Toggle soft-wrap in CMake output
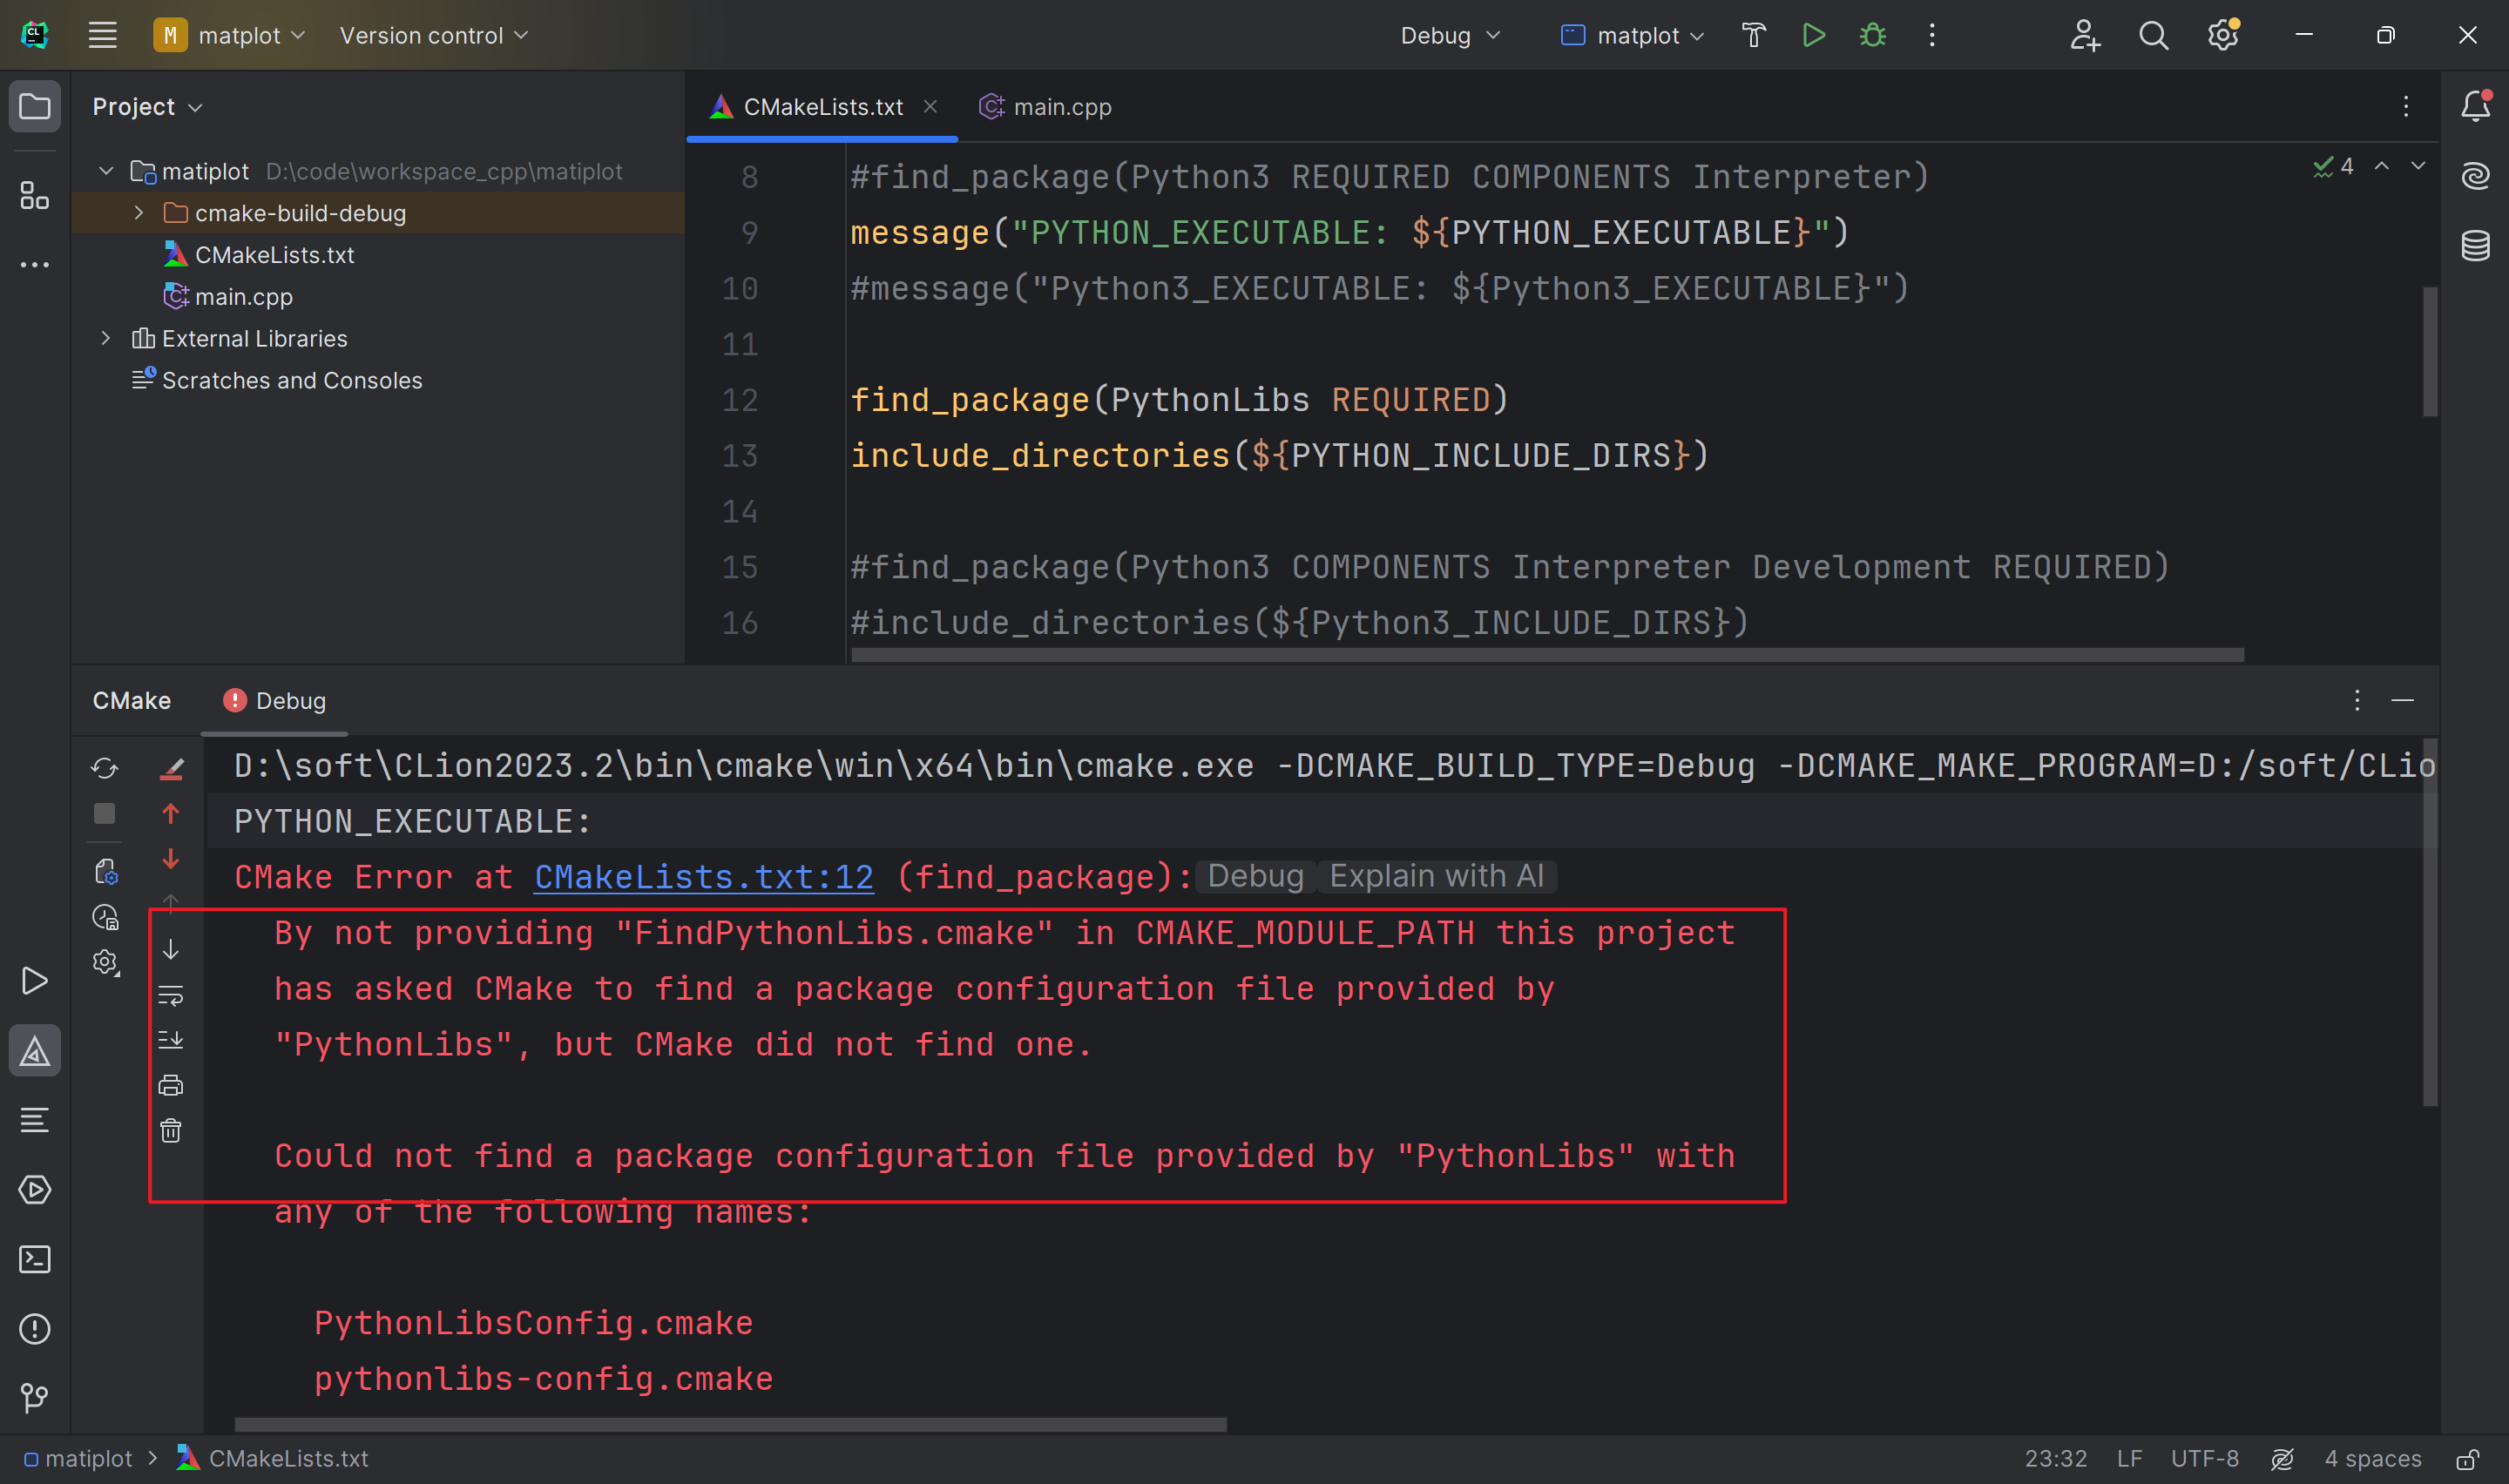Image resolution: width=2509 pixels, height=1484 pixels. click(171, 995)
